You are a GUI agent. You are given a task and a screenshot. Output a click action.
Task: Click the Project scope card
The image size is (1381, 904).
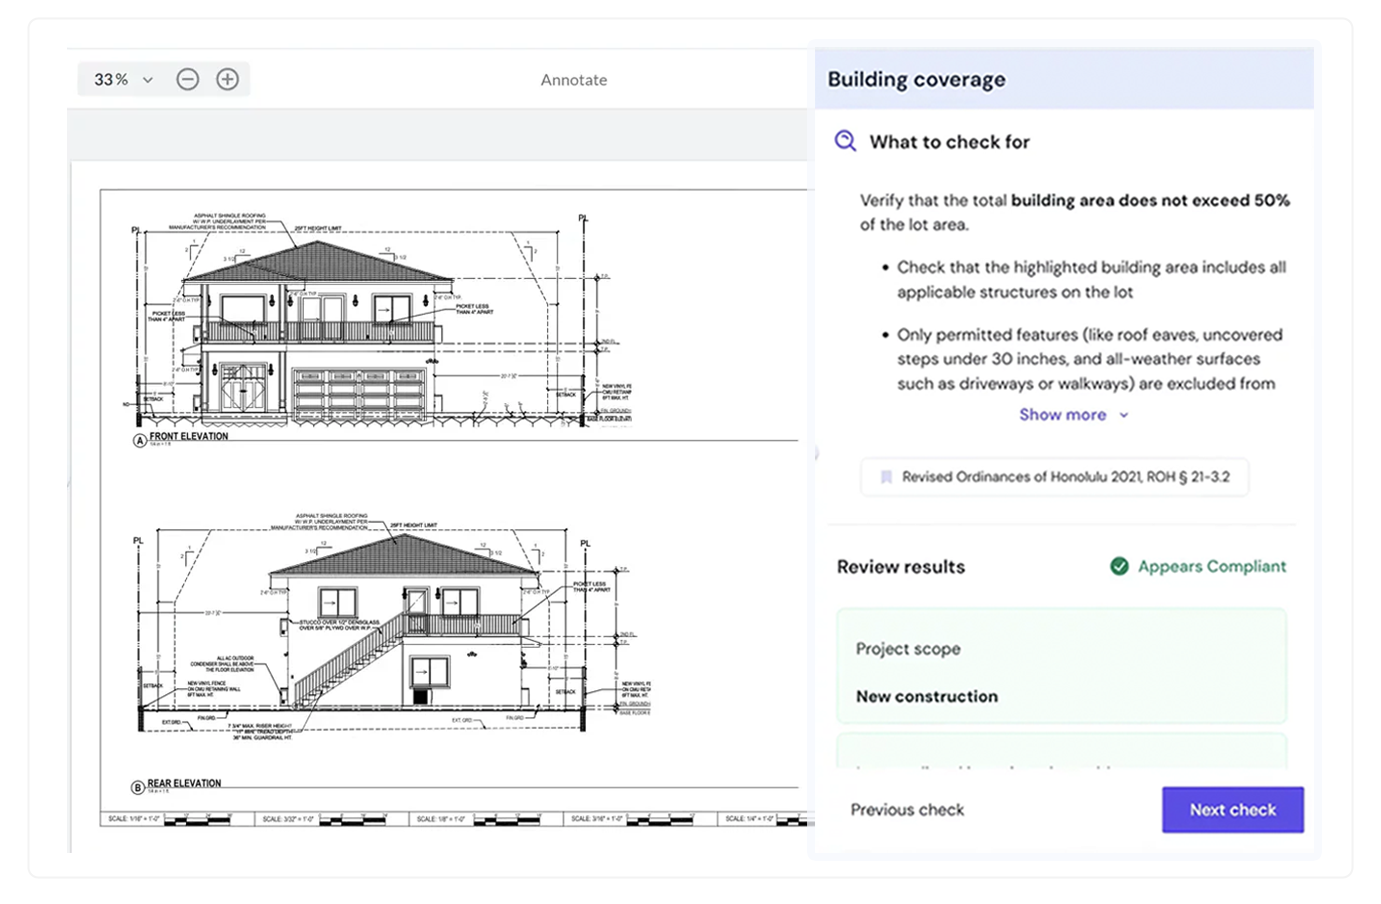[1061, 666]
